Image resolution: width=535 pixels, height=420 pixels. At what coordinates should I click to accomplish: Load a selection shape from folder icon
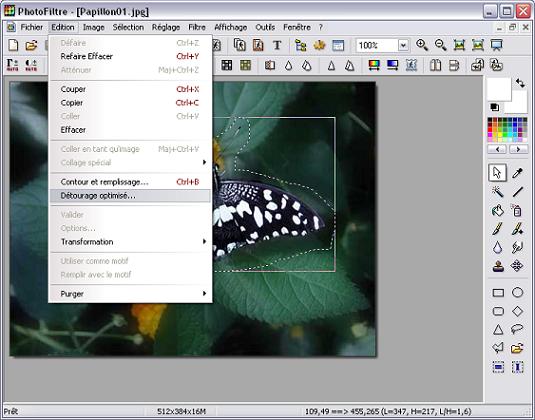[x=517, y=348]
